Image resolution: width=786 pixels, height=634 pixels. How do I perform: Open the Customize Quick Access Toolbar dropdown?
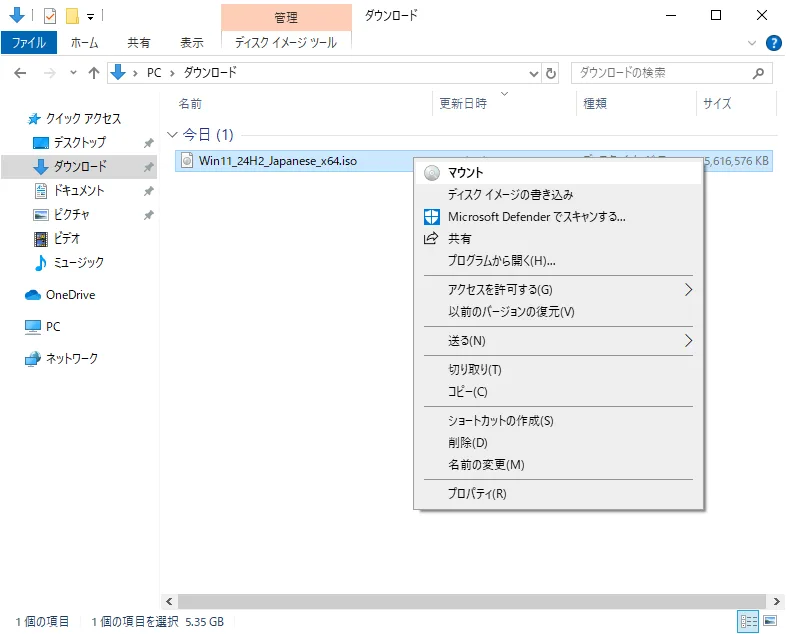click(x=90, y=17)
